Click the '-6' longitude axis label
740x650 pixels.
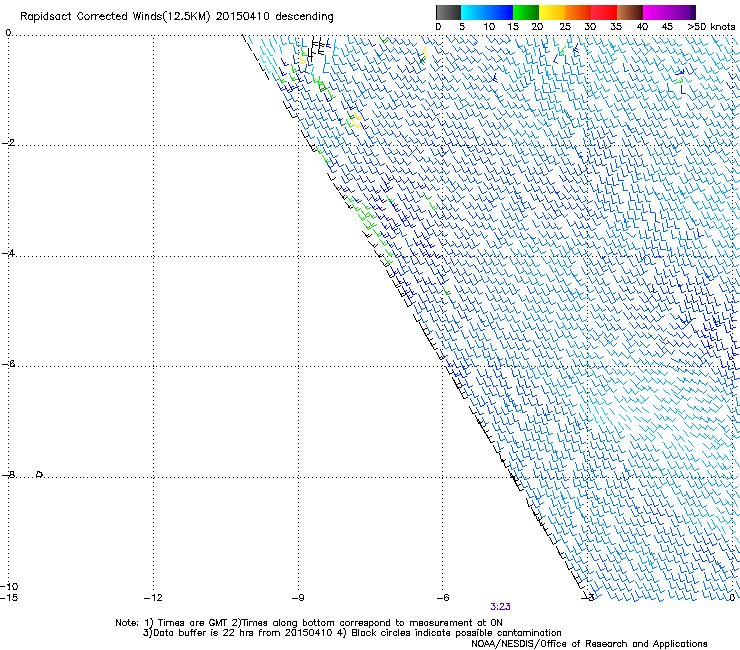[443, 598]
